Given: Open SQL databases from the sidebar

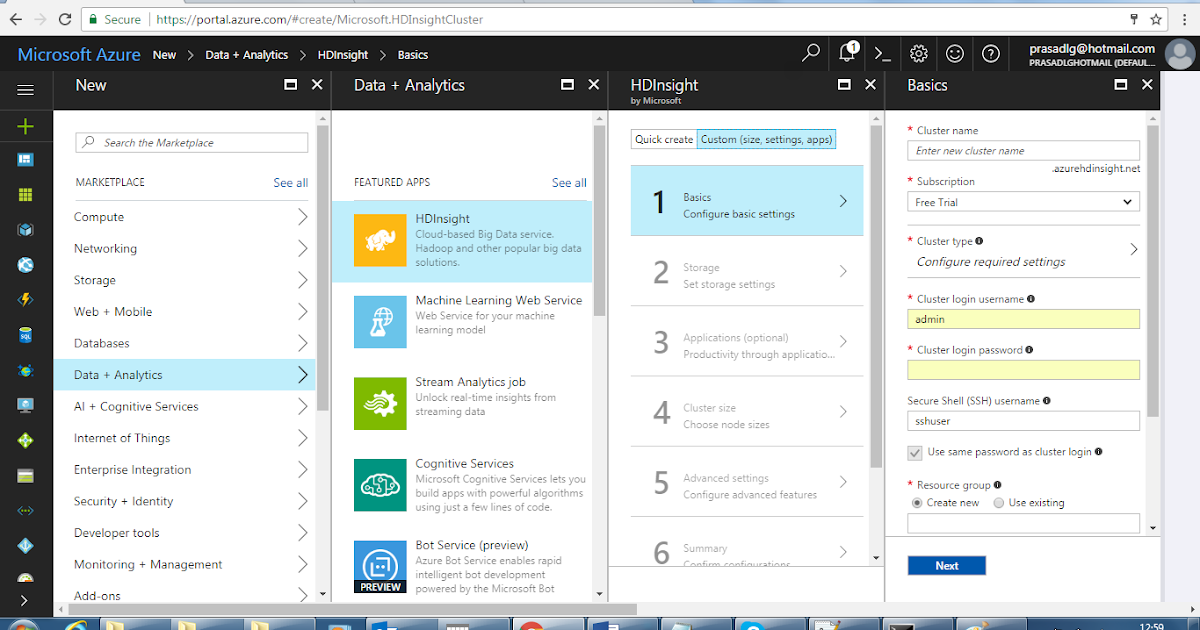Looking at the screenshot, I should pyautogui.click(x=25, y=335).
